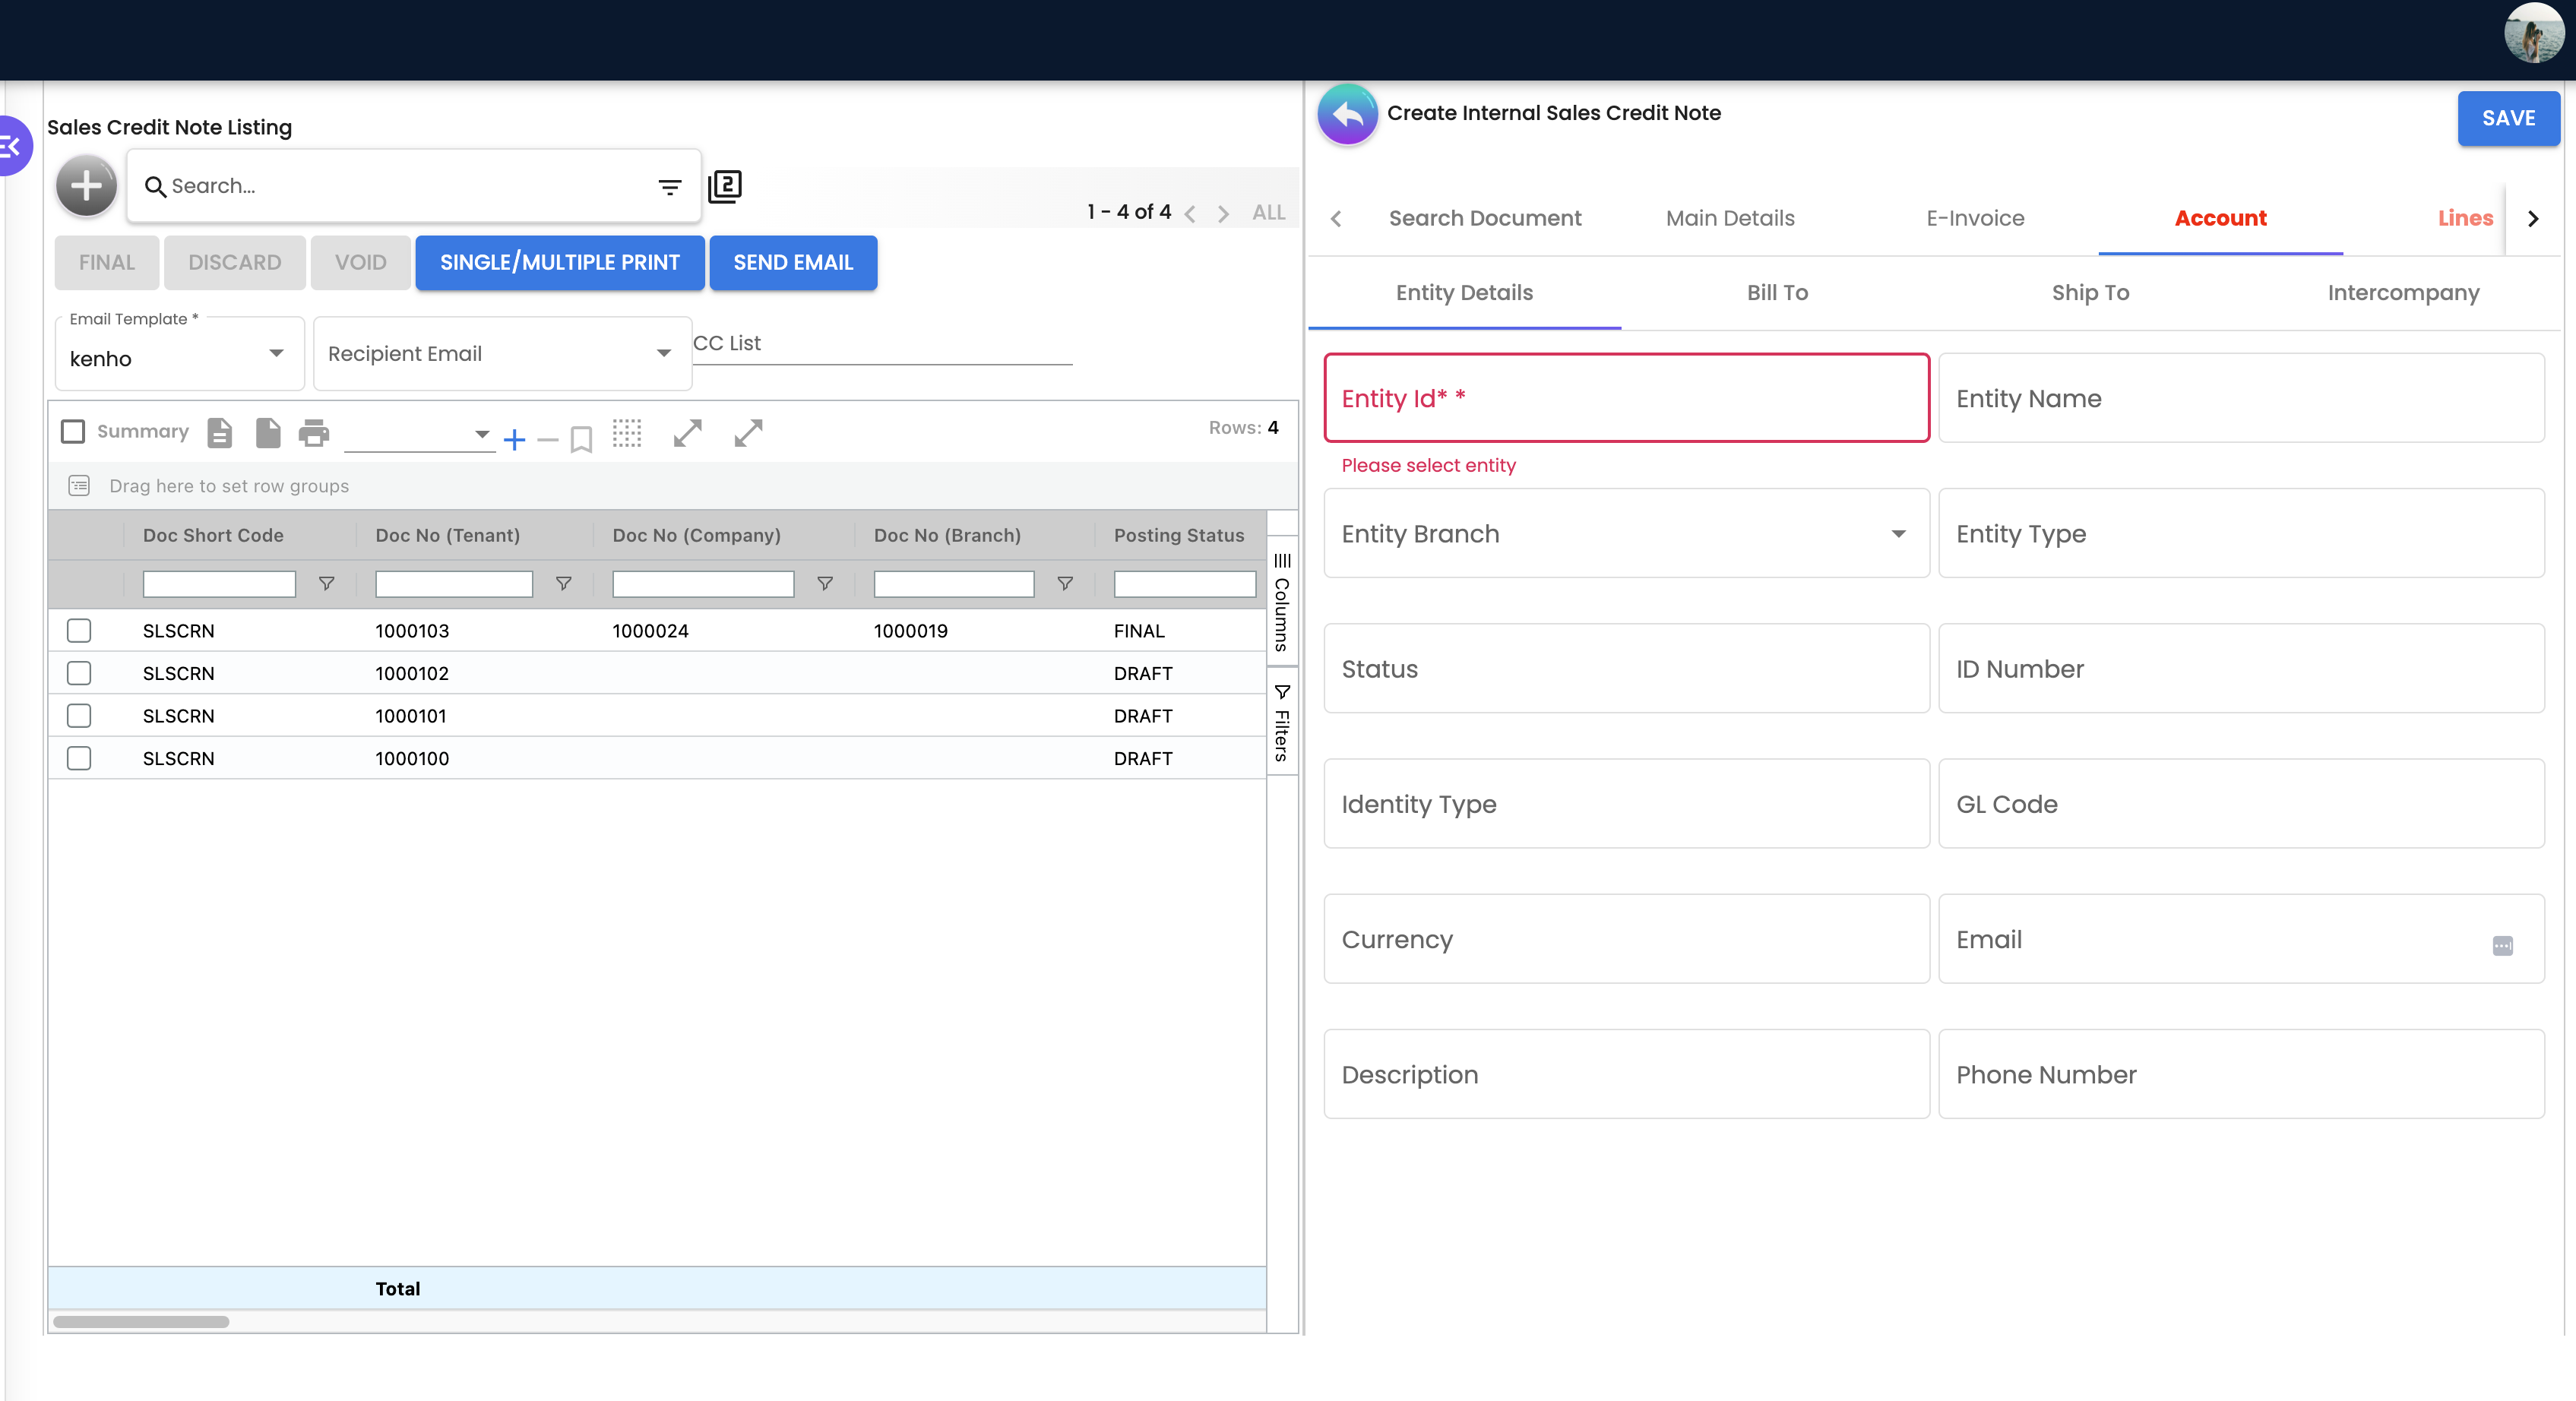The height and width of the screenshot is (1401, 2576).
Task: Open the search filter options icon
Action: (669, 187)
